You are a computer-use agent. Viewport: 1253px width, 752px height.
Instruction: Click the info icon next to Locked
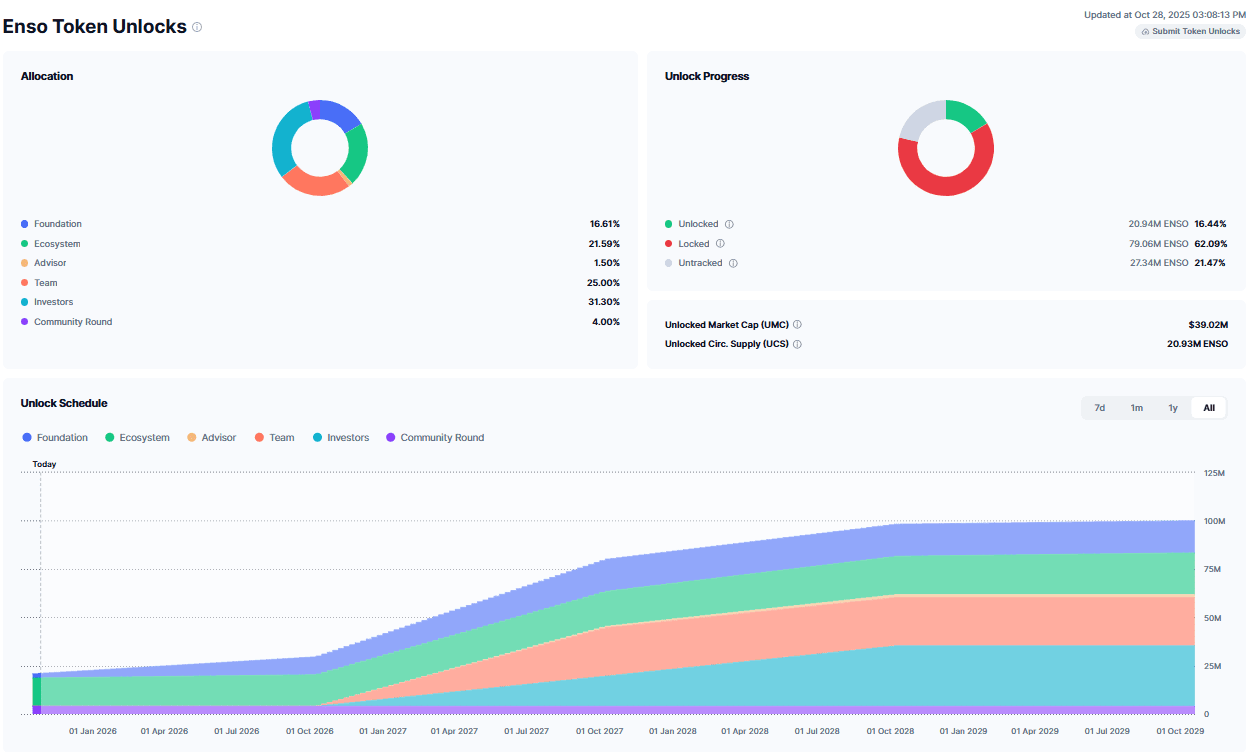[720, 244]
